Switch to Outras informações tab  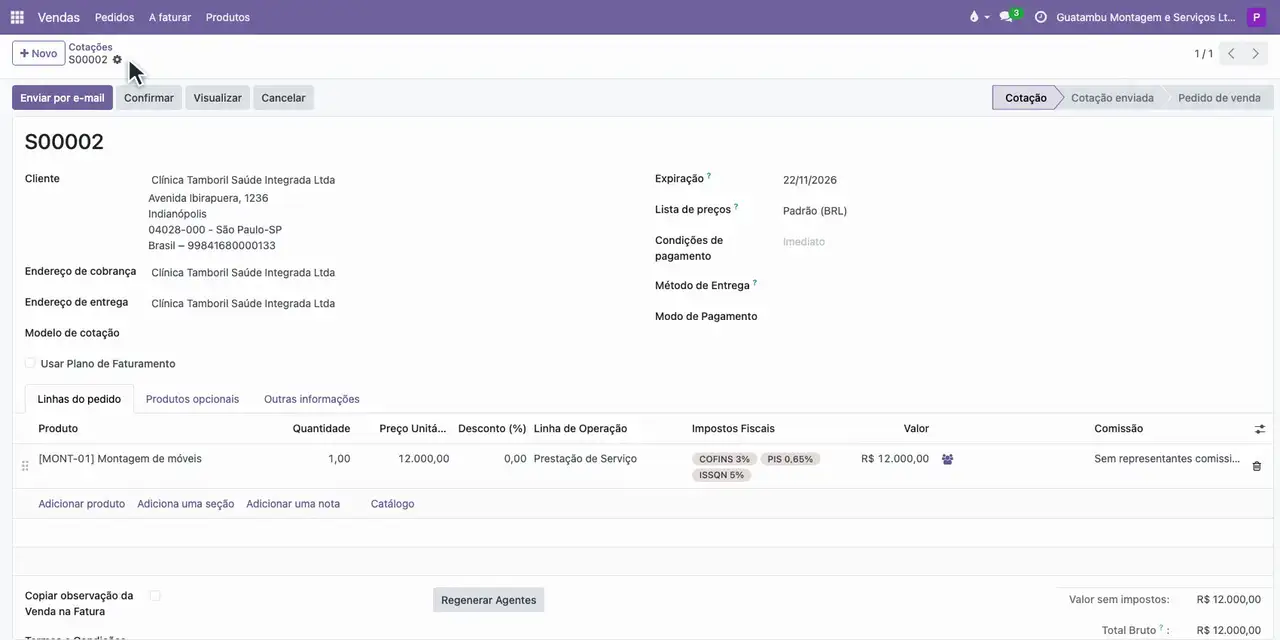pos(312,399)
